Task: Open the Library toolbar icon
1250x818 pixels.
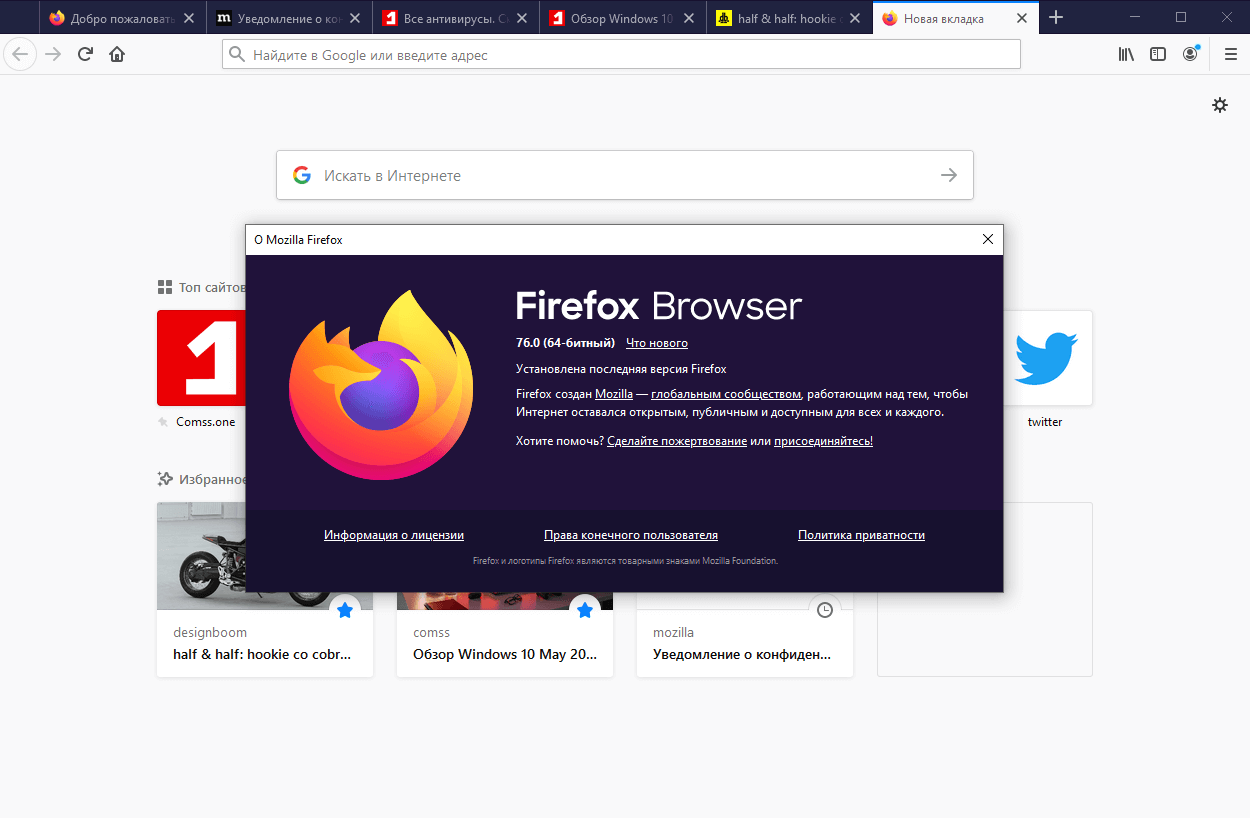Action: [1126, 54]
